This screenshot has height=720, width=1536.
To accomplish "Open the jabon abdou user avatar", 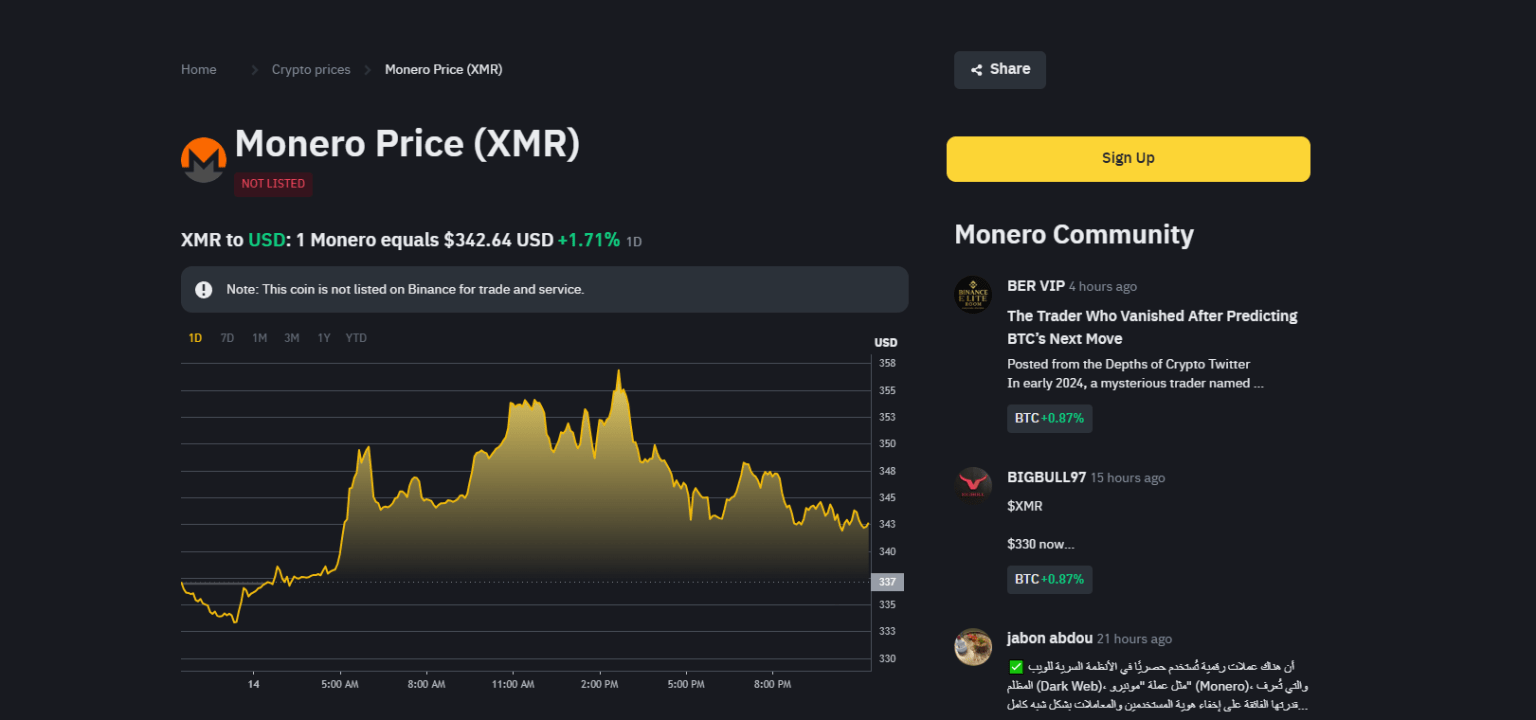I will point(973,647).
